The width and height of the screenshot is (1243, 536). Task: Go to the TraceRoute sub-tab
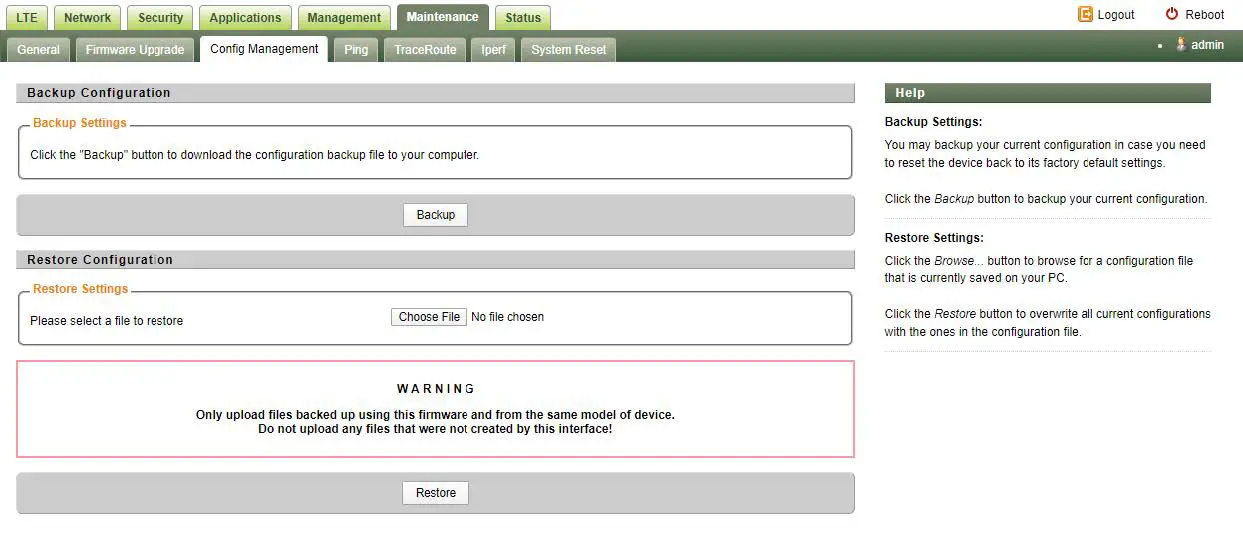click(x=425, y=49)
